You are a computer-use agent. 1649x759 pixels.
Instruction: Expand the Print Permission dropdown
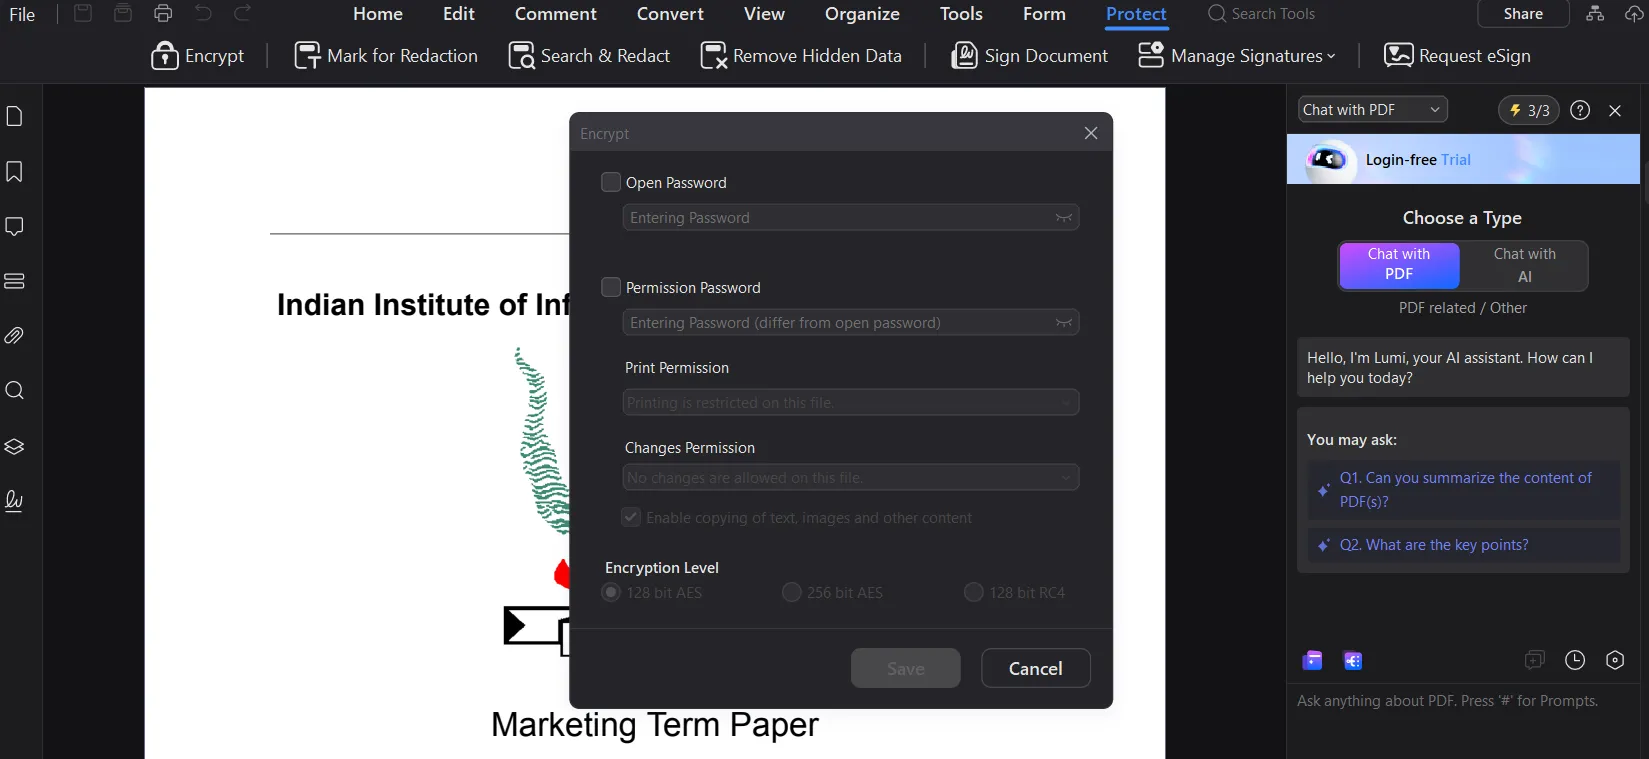(x=850, y=402)
